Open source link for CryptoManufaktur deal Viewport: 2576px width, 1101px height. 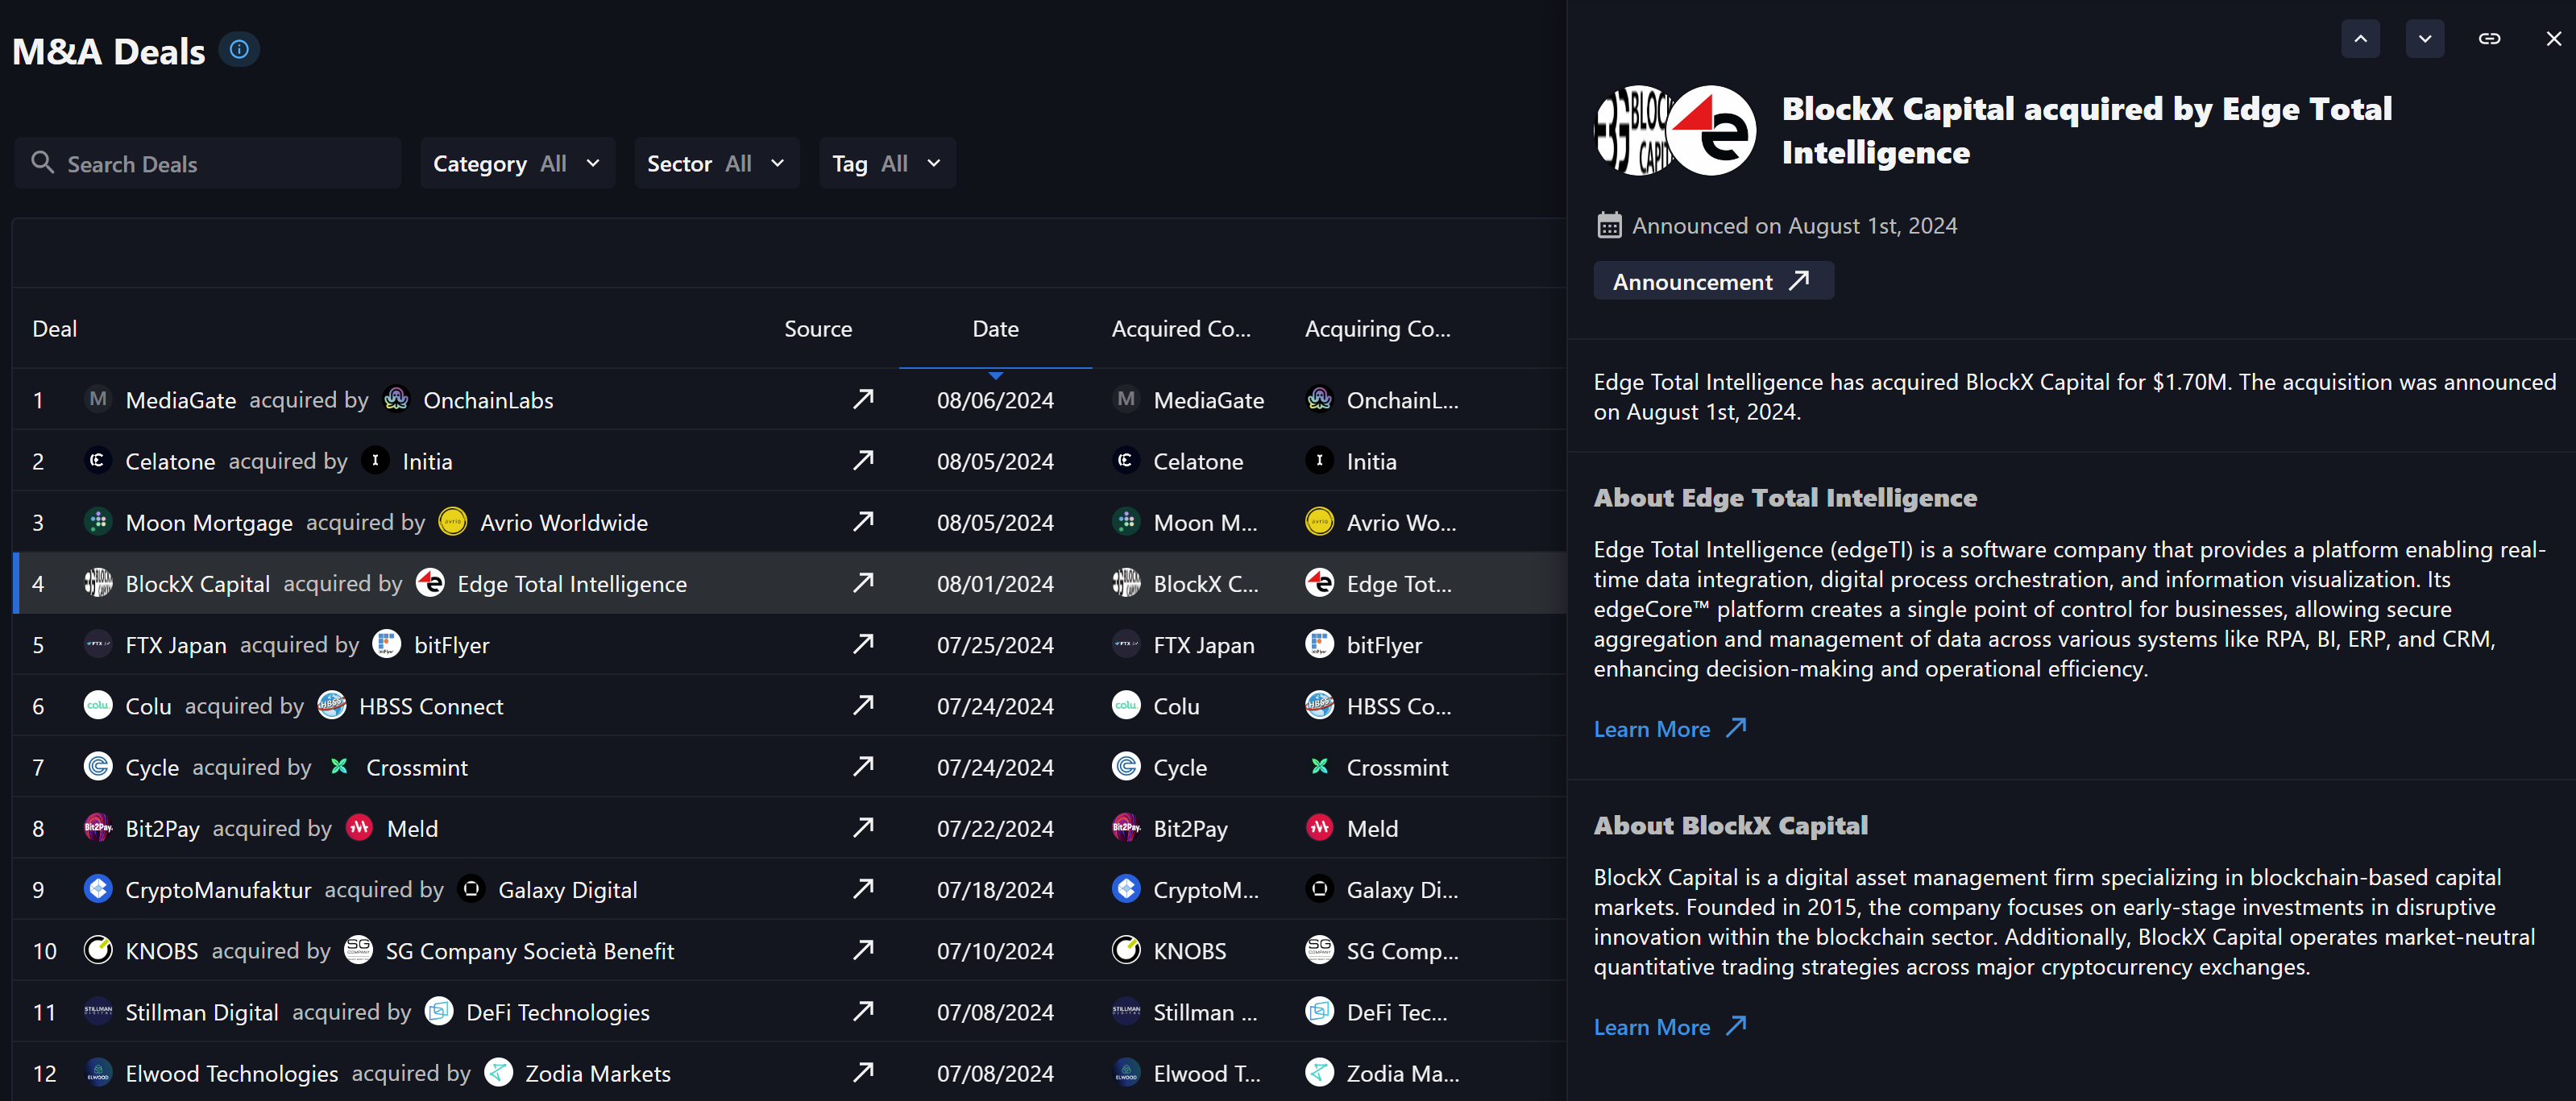click(863, 888)
